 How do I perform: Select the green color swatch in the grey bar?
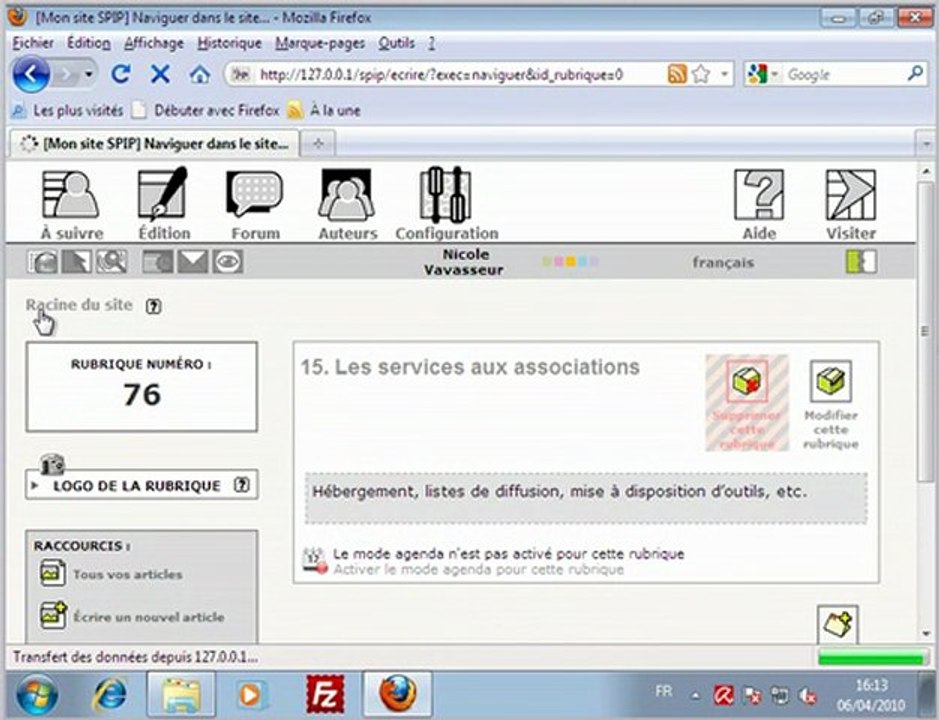coord(547,262)
